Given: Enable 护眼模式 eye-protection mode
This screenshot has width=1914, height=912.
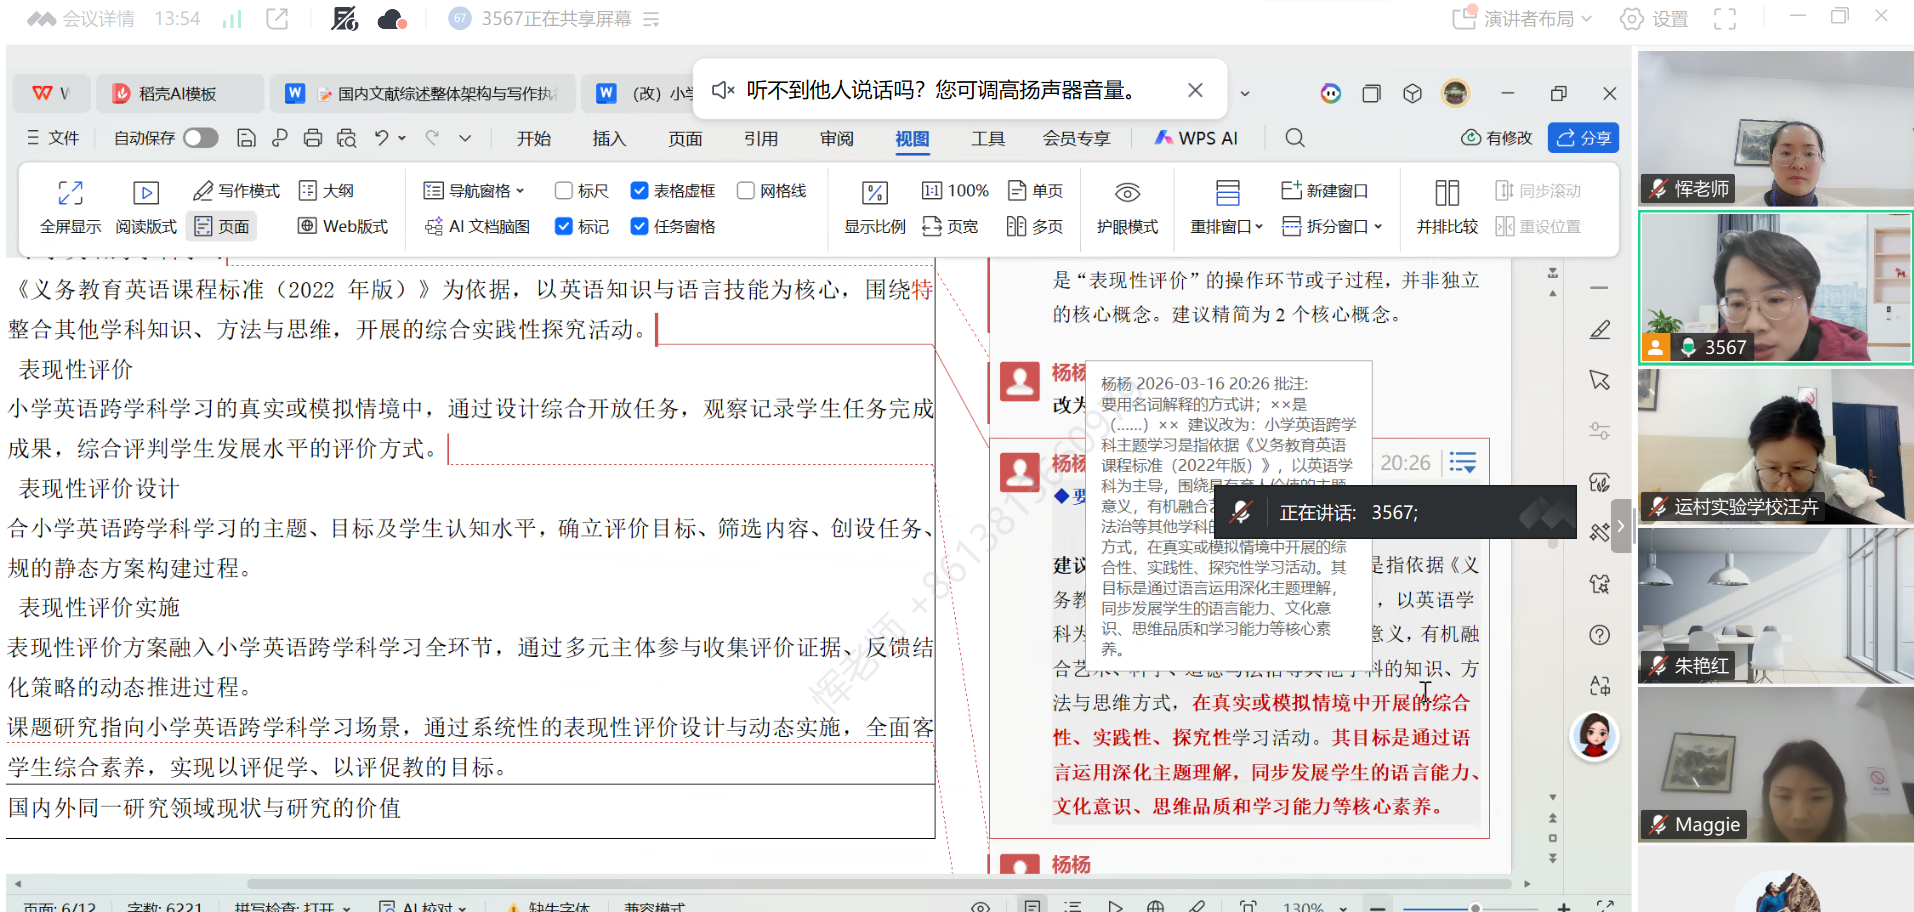Looking at the screenshot, I should (x=1127, y=207).
